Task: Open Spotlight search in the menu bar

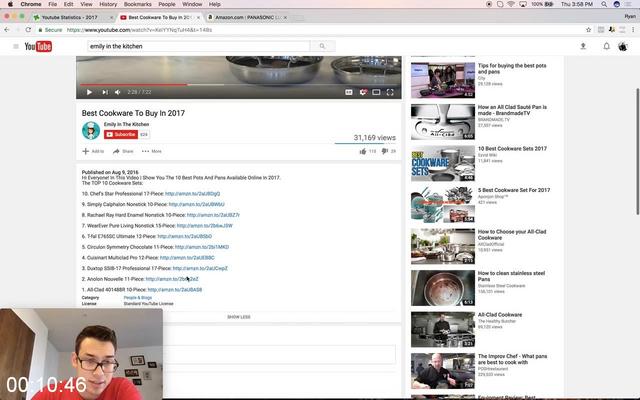Action: [x=604, y=4]
